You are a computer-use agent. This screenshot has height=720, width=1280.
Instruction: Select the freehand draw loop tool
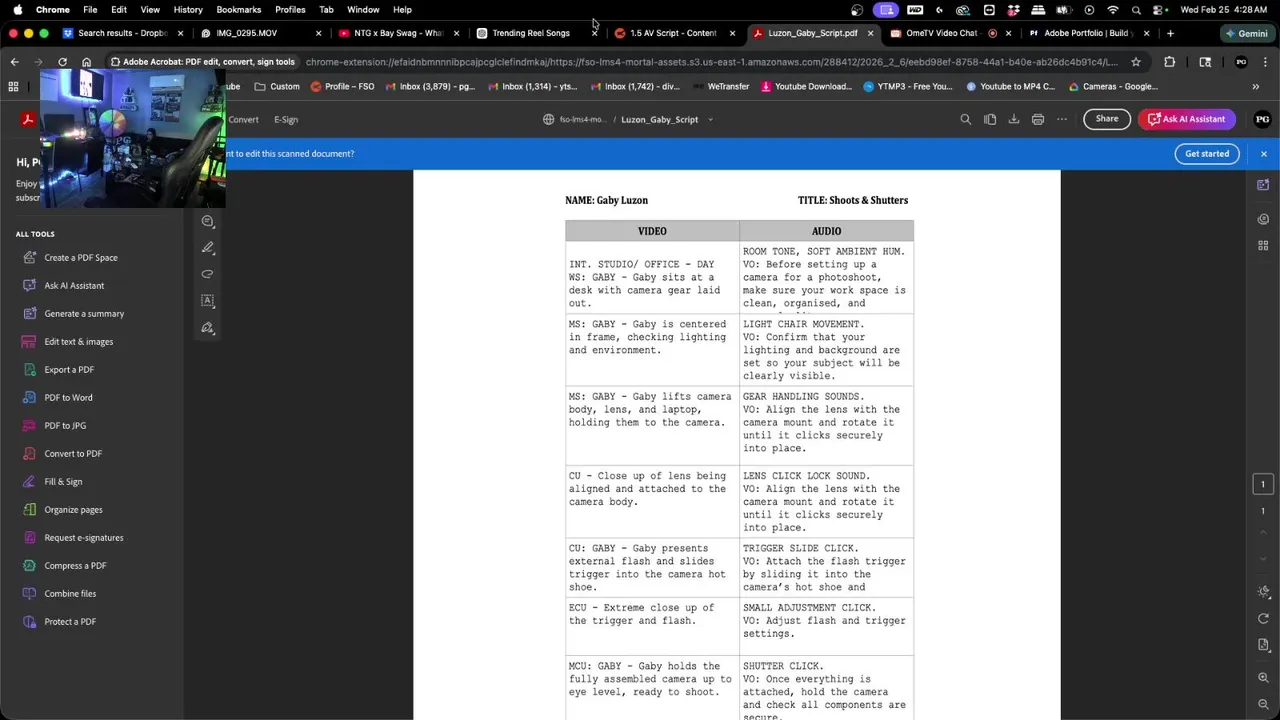click(208, 274)
